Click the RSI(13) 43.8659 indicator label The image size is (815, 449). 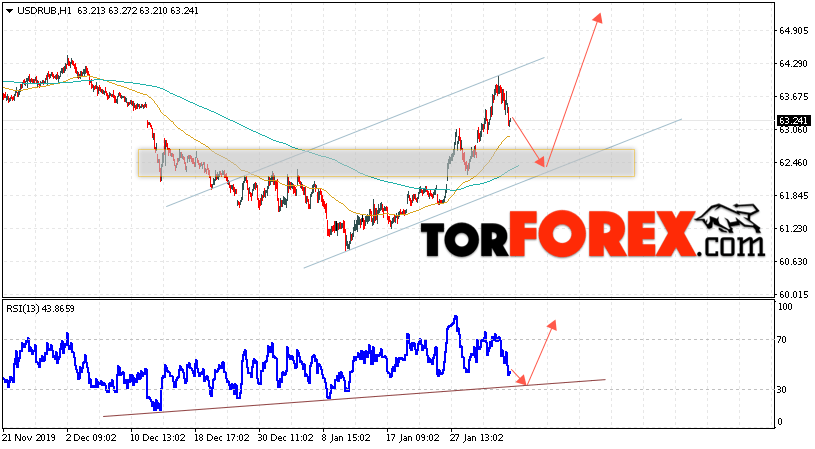point(40,309)
